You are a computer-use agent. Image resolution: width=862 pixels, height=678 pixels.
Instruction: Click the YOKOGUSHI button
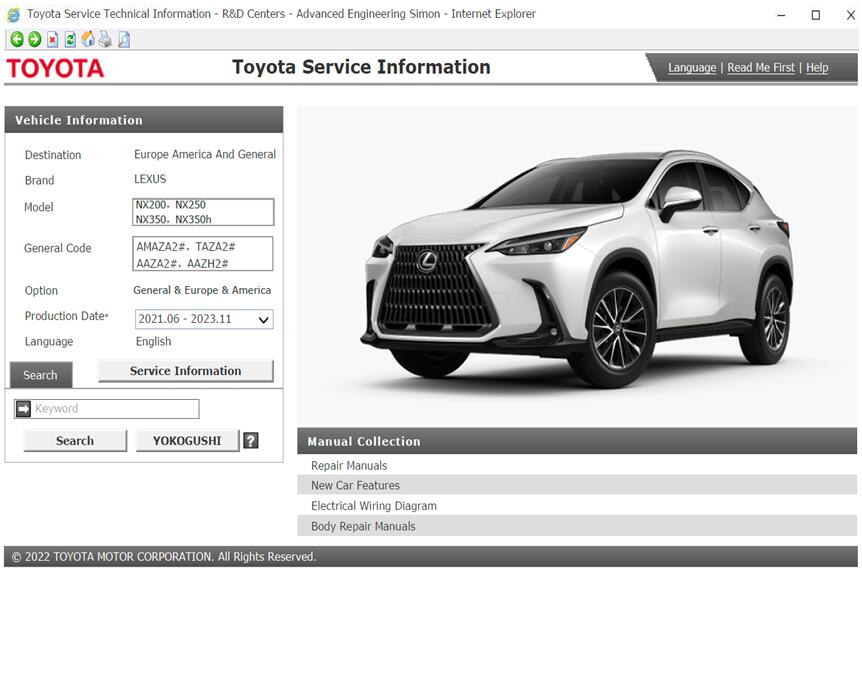pyautogui.click(x=187, y=440)
